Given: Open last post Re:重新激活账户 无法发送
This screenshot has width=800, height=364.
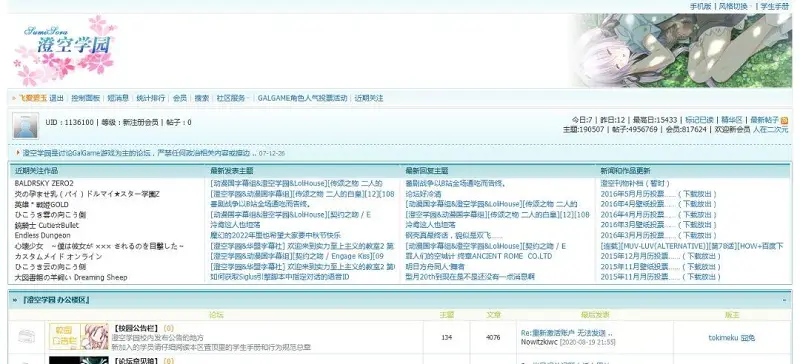Looking at the screenshot, I should pos(567,333).
